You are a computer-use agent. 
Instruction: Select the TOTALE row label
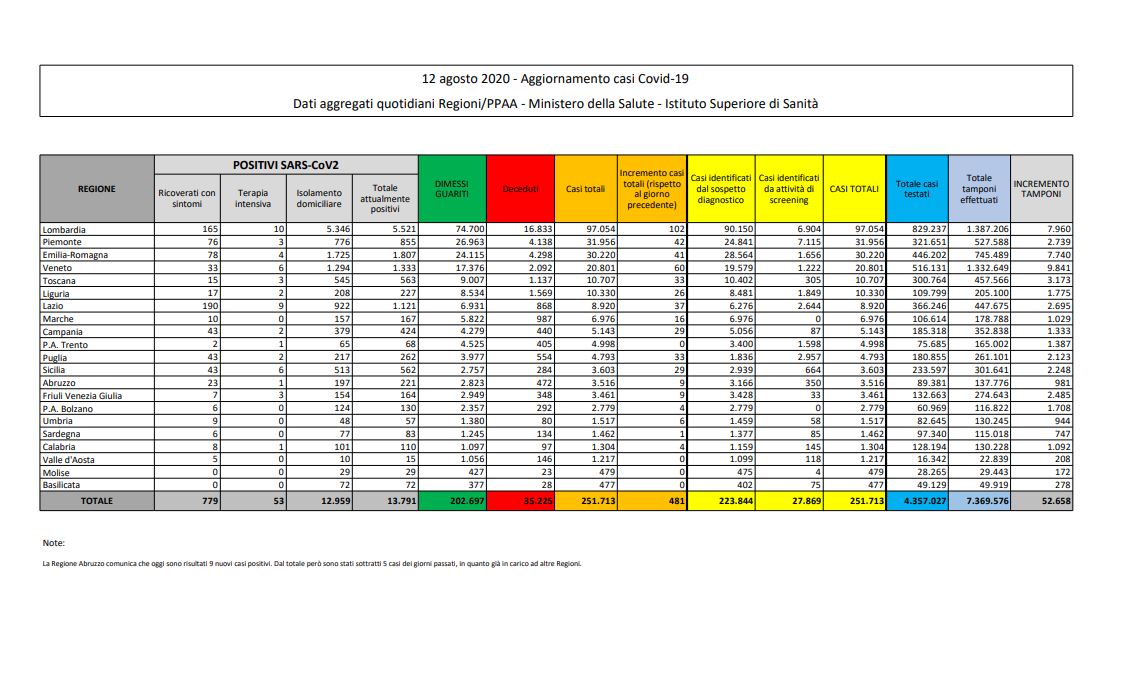(97, 499)
